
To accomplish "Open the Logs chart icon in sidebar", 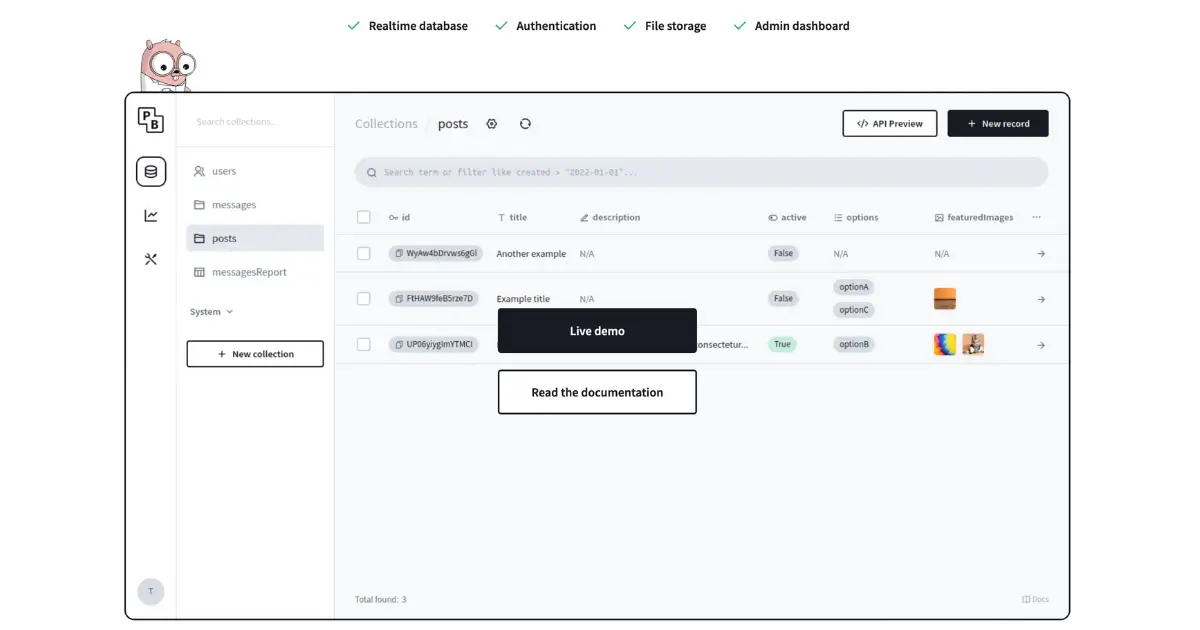I will pos(151,215).
